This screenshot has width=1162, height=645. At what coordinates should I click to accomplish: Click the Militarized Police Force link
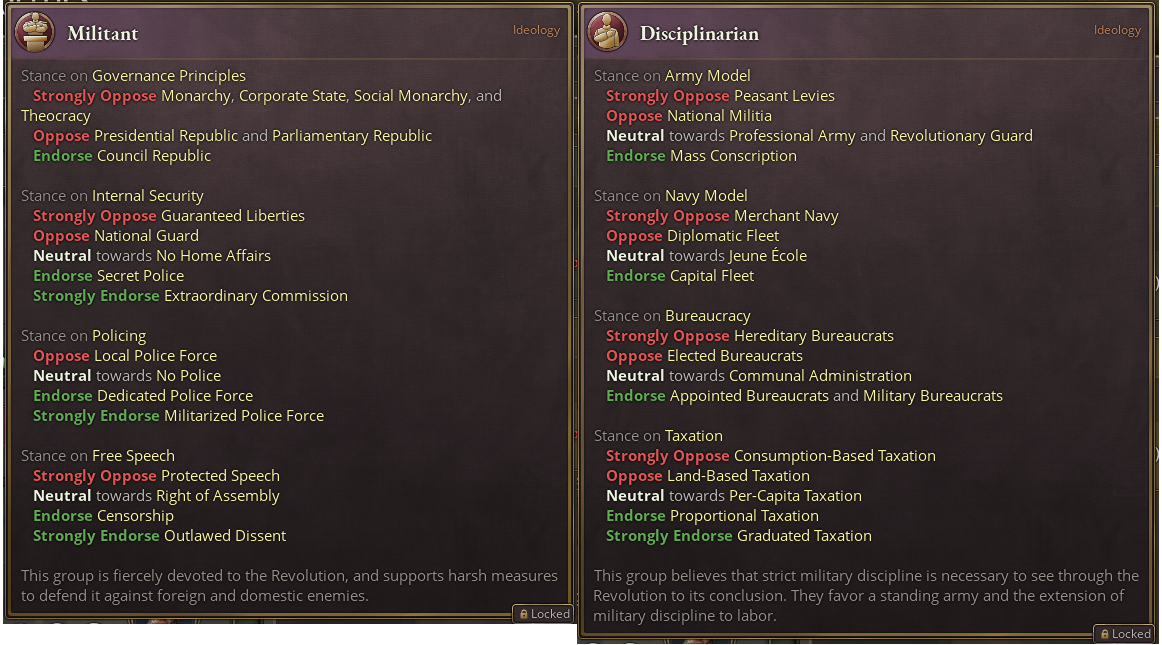[244, 416]
